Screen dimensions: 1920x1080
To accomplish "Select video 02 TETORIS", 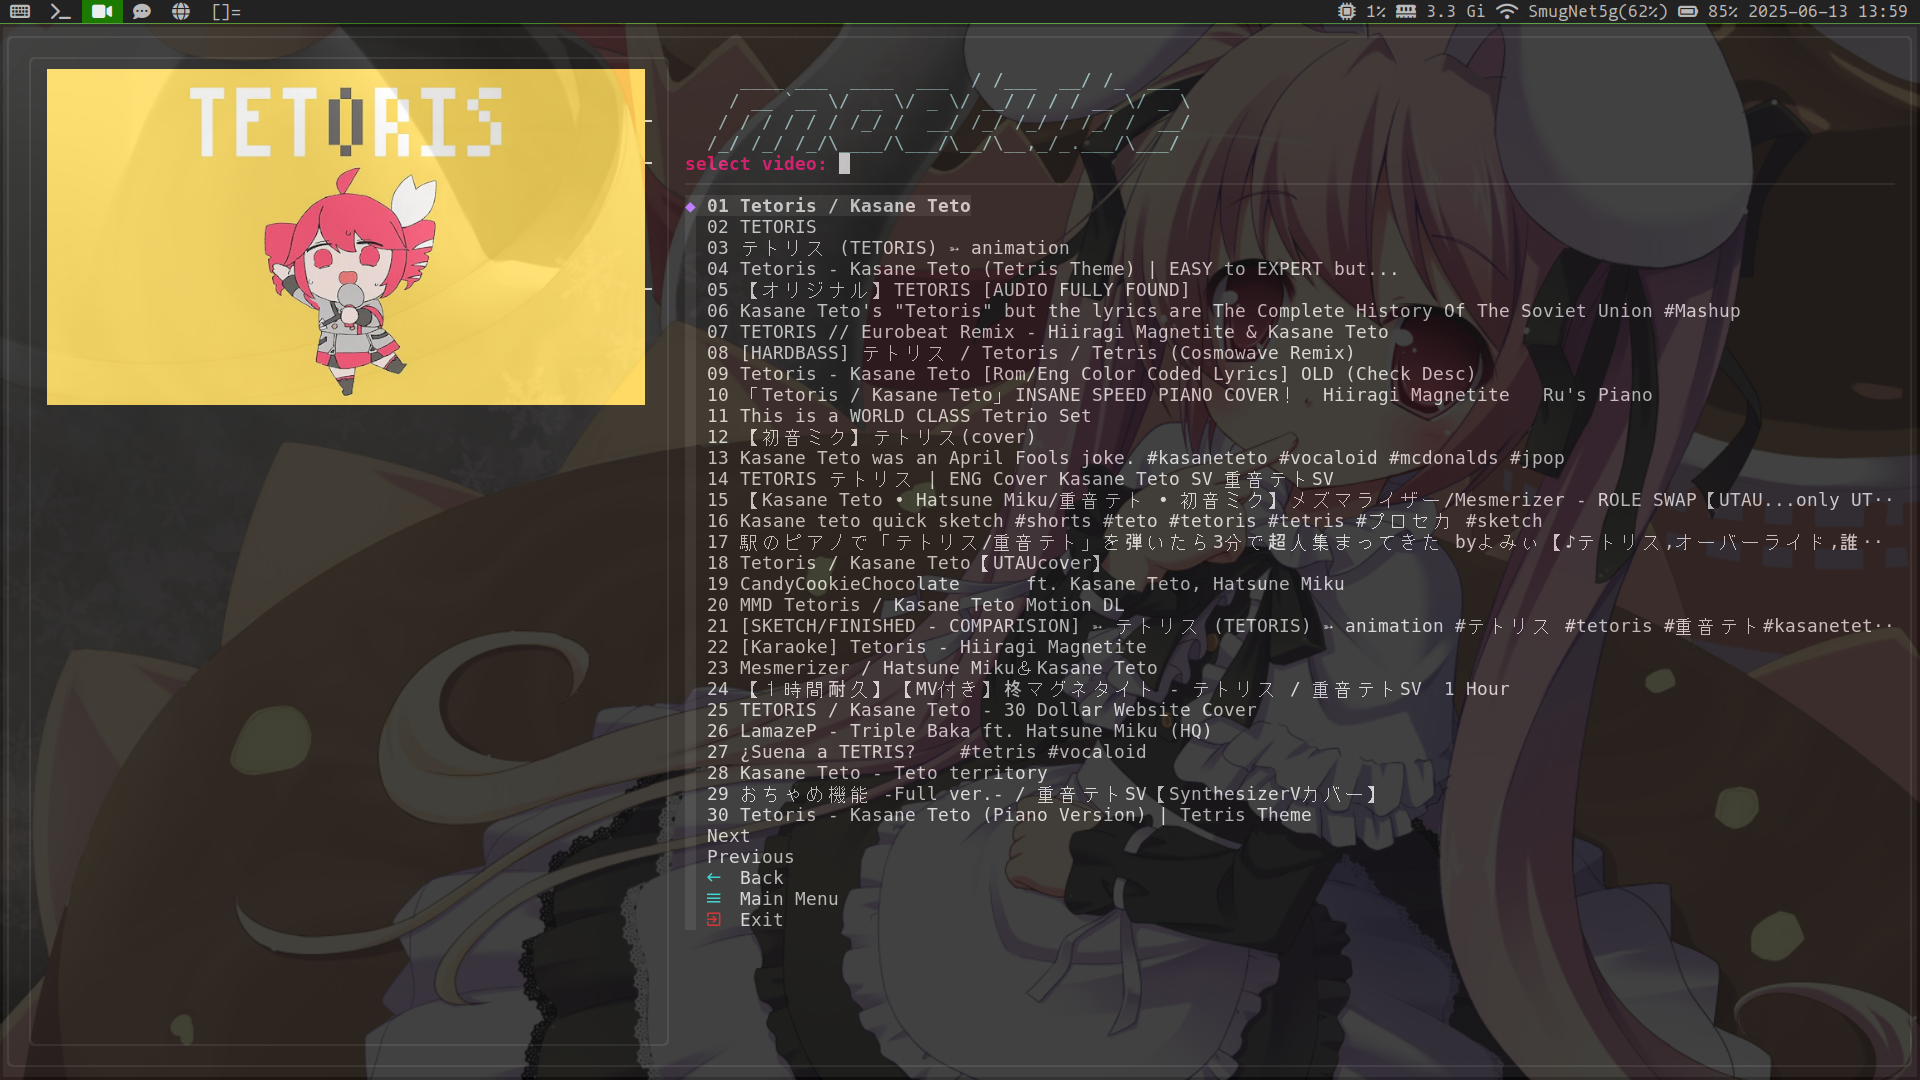I will tap(761, 227).
